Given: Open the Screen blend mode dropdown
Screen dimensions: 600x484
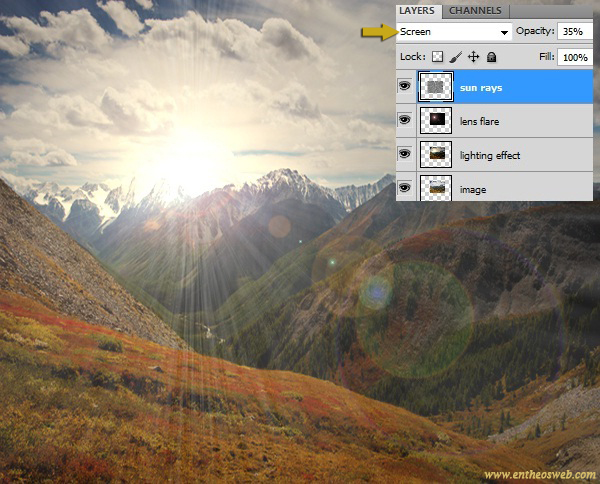Looking at the screenshot, I should [x=455, y=32].
